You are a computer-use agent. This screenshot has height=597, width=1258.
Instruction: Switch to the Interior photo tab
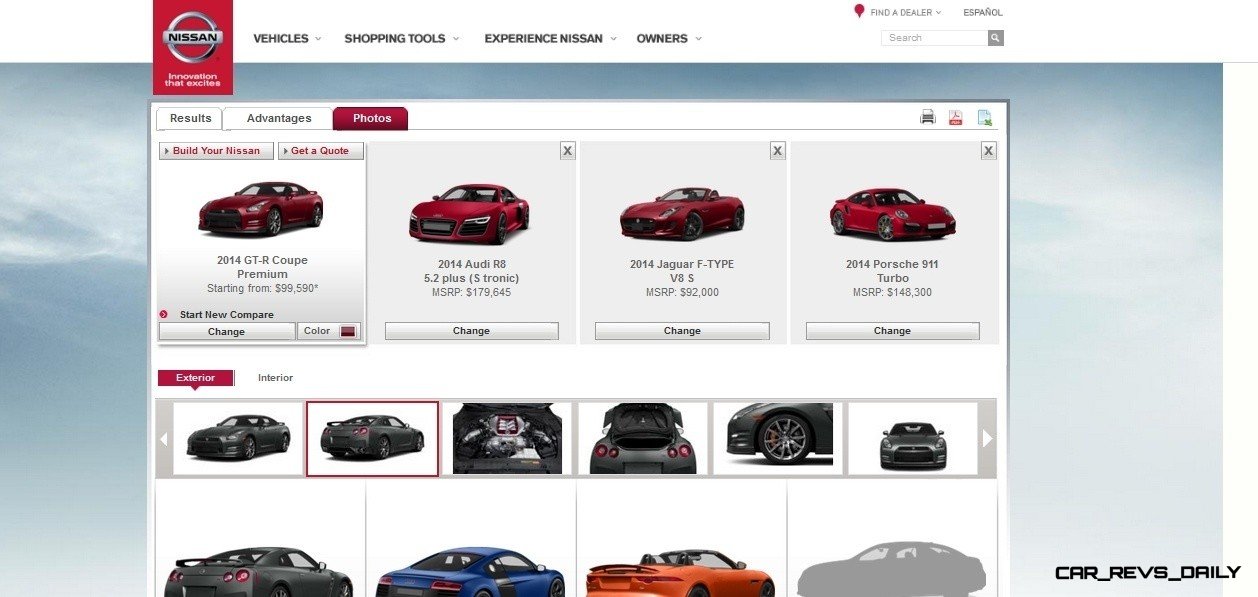[x=275, y=378]
